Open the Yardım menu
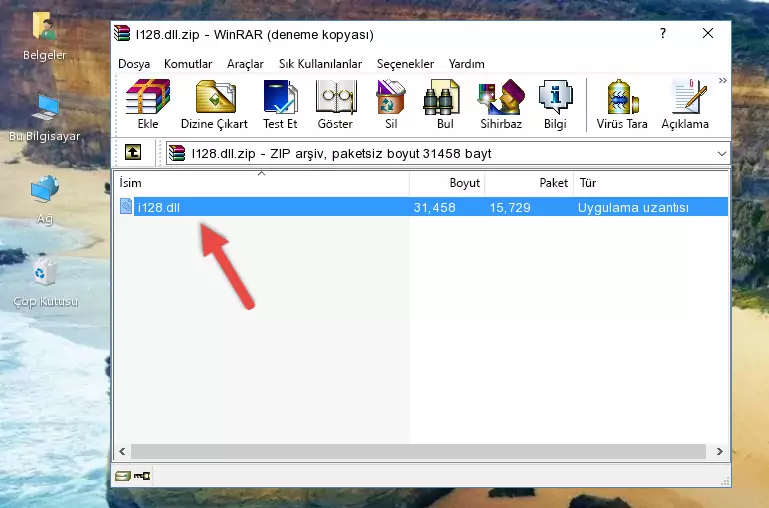This screenshot has height=508, width=769. coord(466,64)
